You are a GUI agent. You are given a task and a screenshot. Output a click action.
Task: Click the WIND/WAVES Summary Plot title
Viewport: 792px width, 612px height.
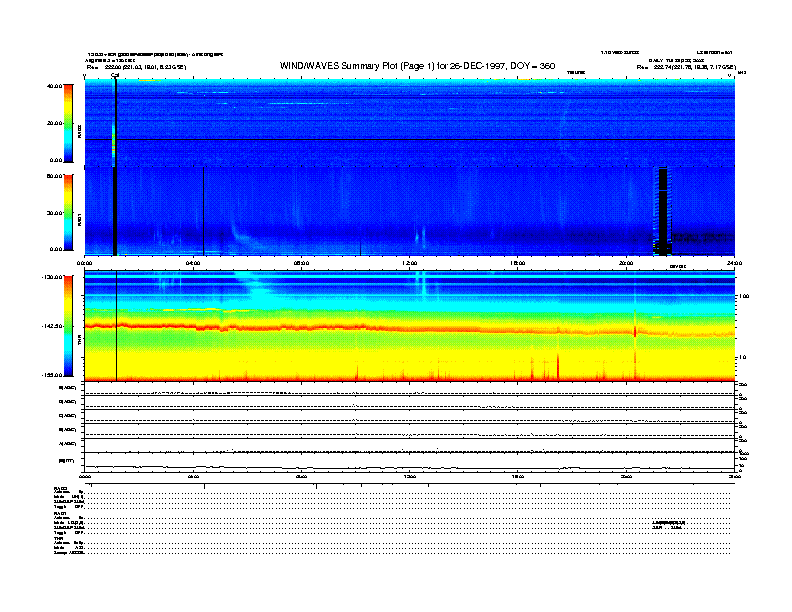[417, 66]
